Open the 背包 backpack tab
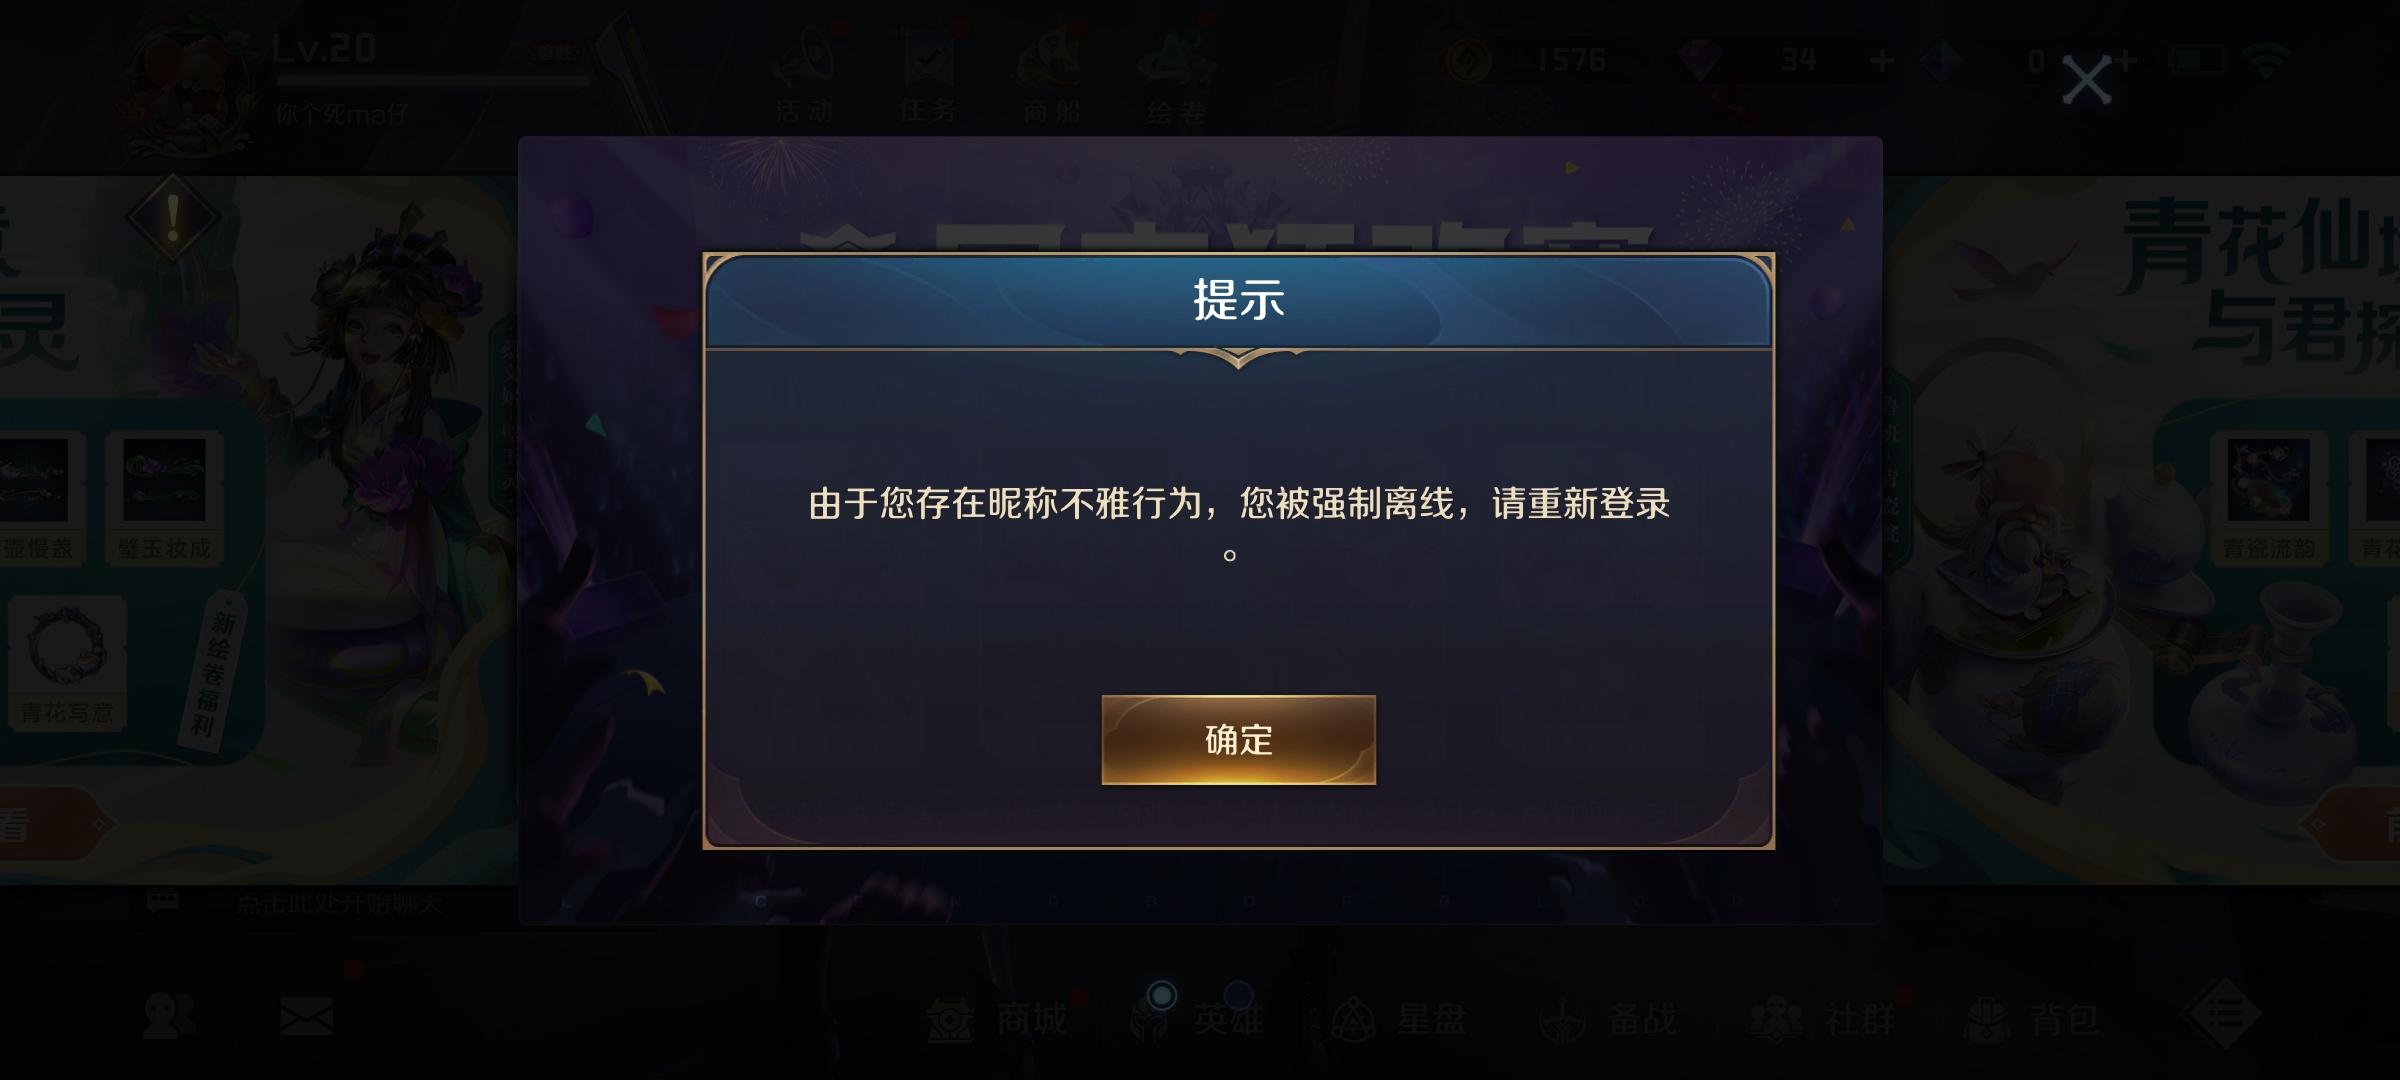The height and width of the screenshot is (1080, 2400). pos(2030,1020)
